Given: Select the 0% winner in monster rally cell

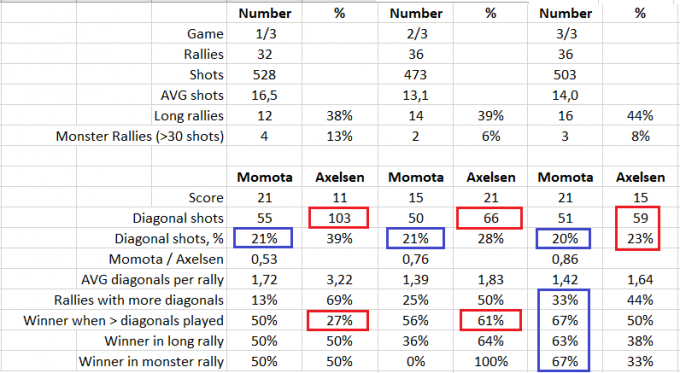Looking at the screenshot, I should click(415, 361).
